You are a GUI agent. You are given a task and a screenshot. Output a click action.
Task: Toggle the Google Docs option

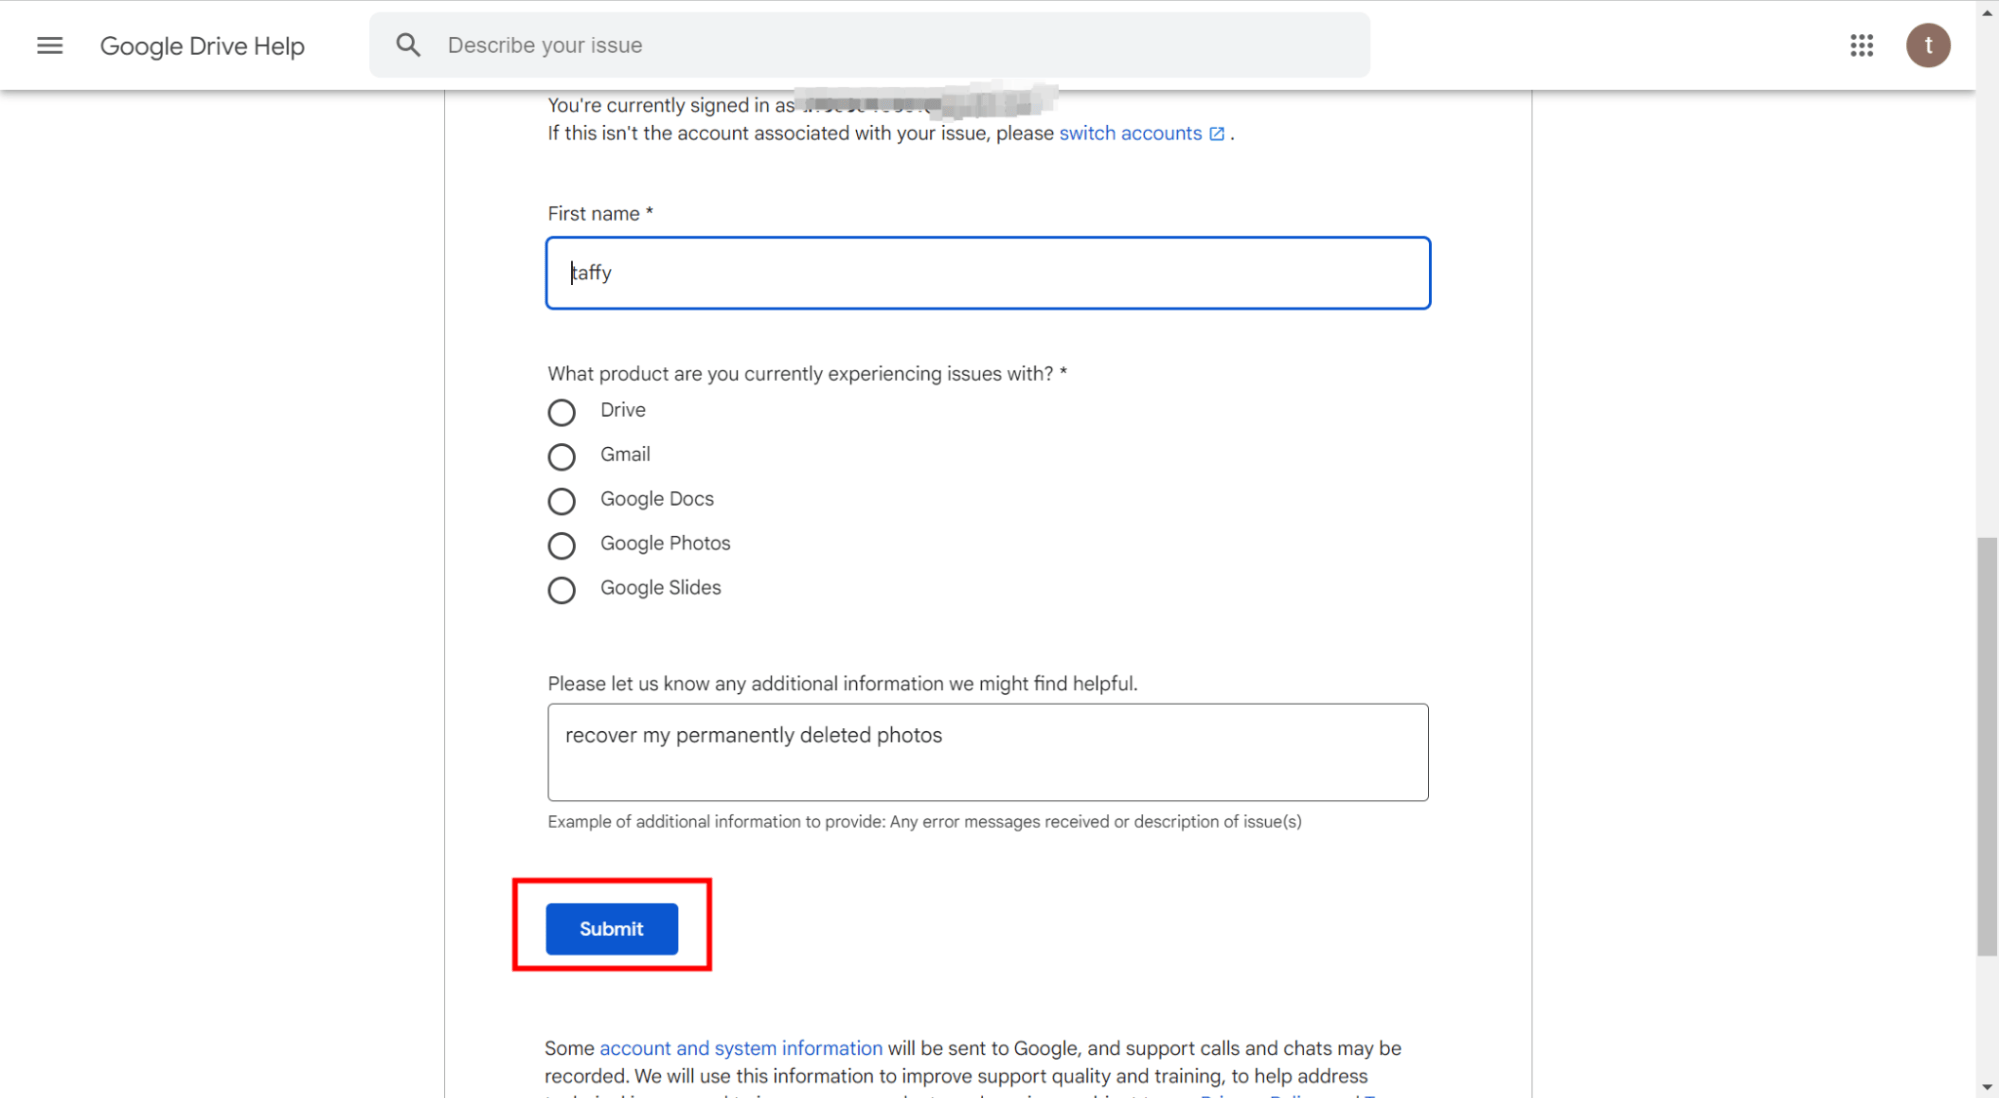(x=560, y=499)
